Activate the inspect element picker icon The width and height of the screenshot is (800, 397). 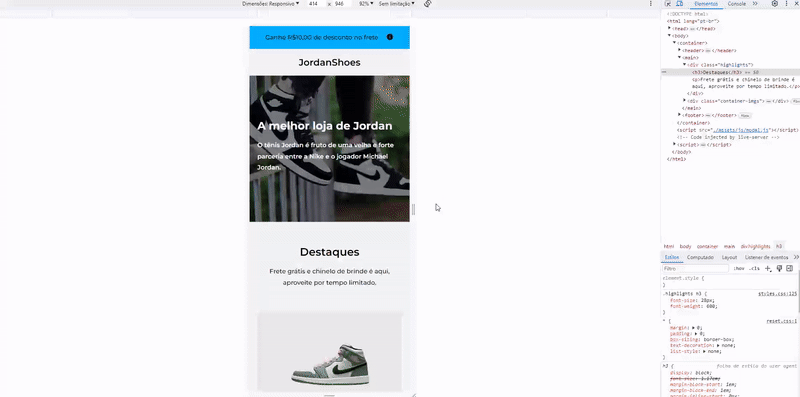pos(668,4)
